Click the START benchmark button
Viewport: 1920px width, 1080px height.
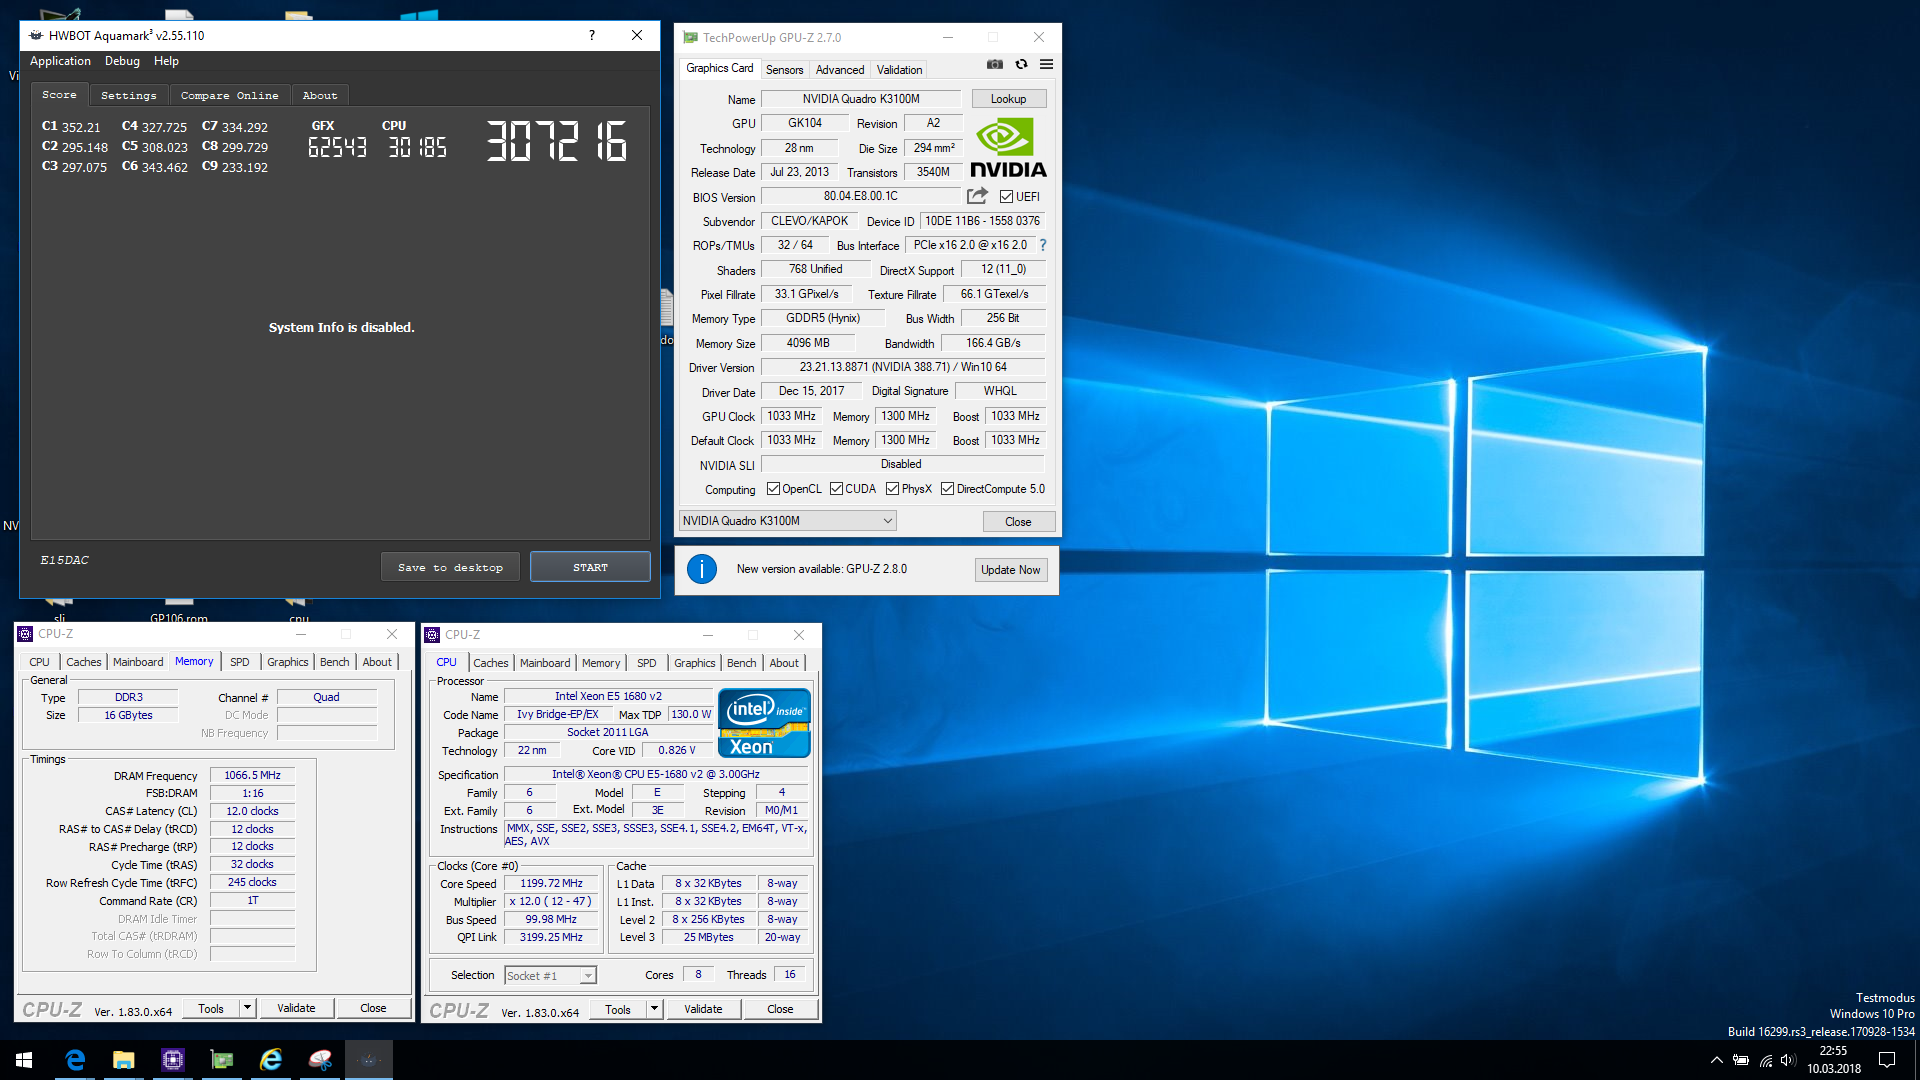pyautogui.click(x=590, y=567)
